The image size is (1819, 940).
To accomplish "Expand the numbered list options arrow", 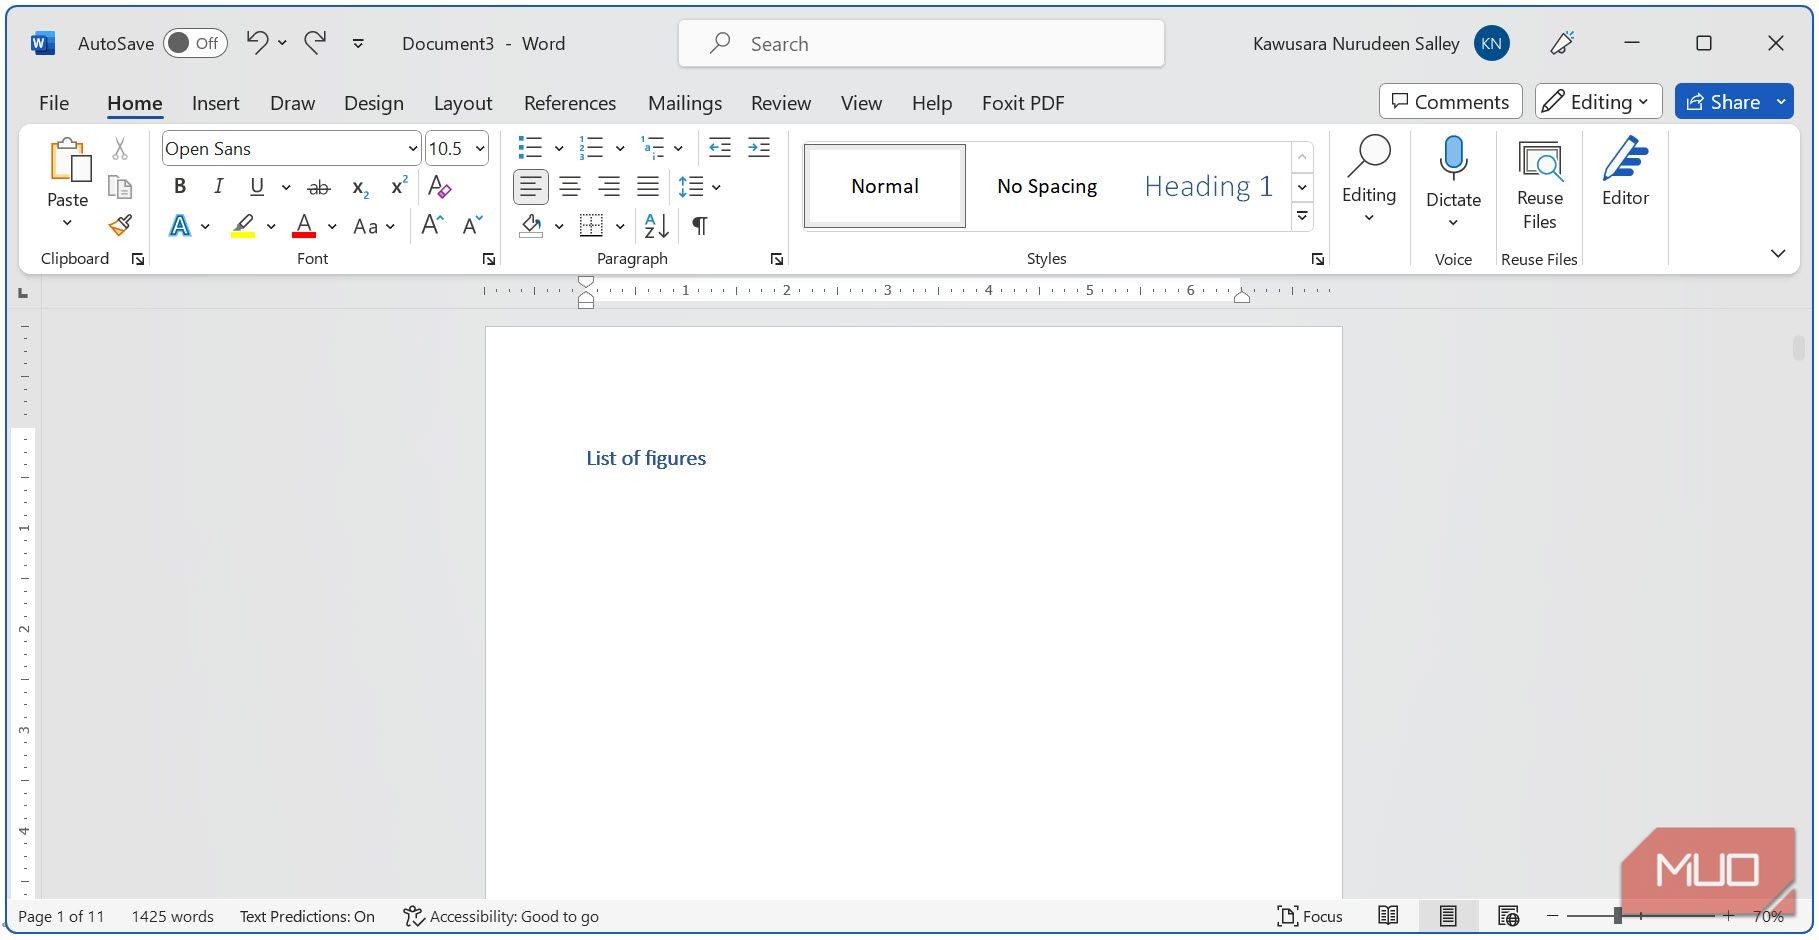I will click(x=620, y=149).
